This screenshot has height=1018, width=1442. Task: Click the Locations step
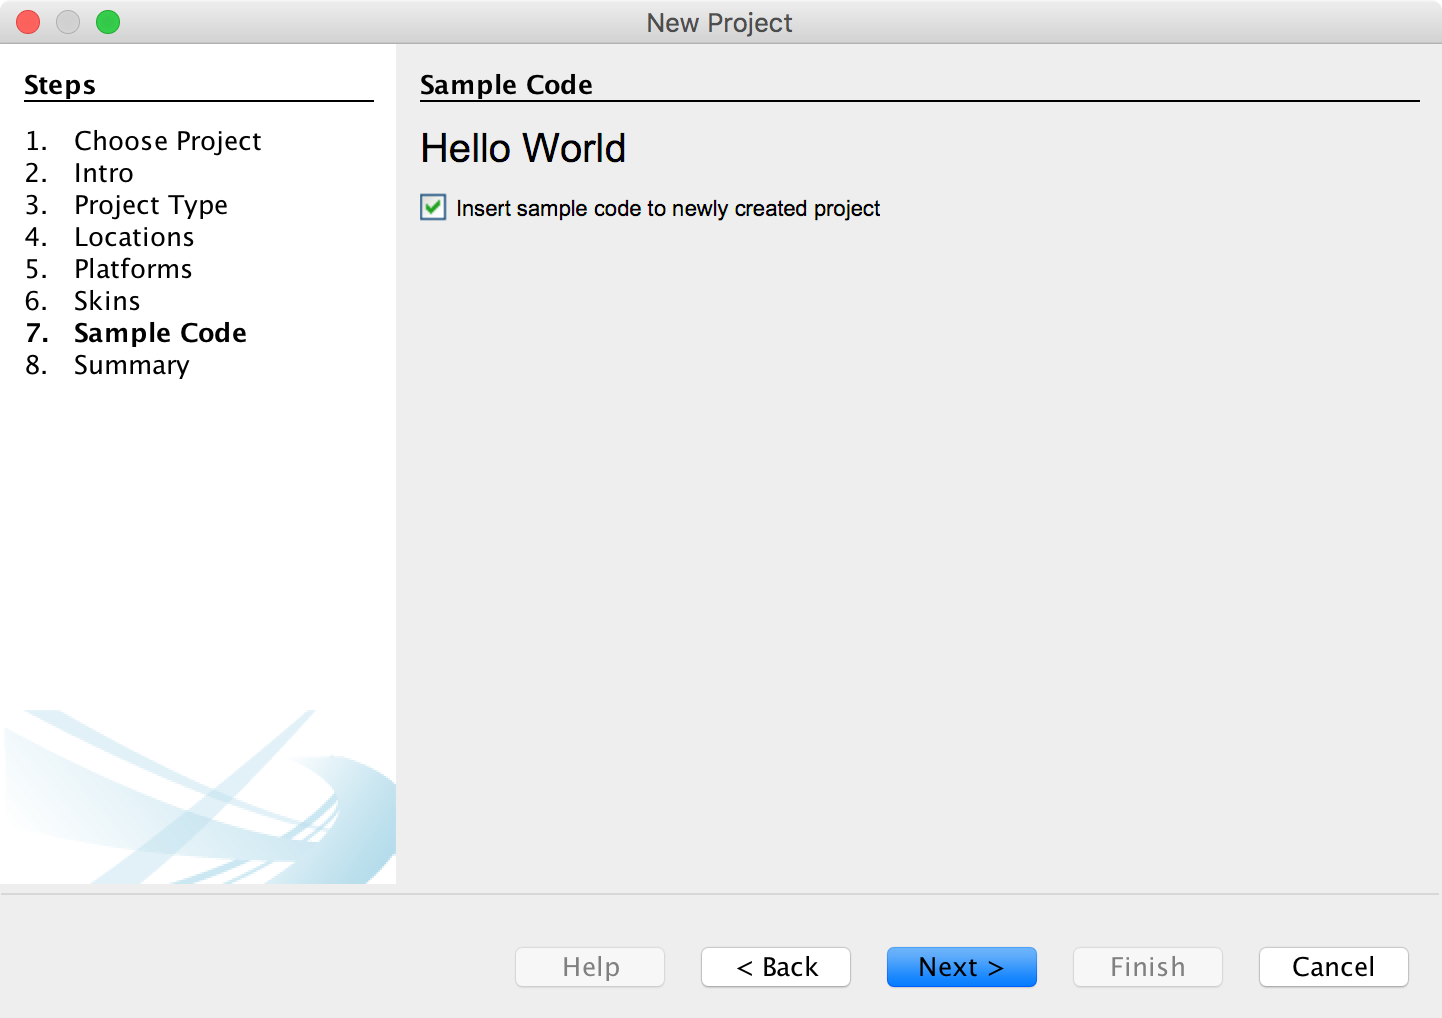tap(134, 237)
